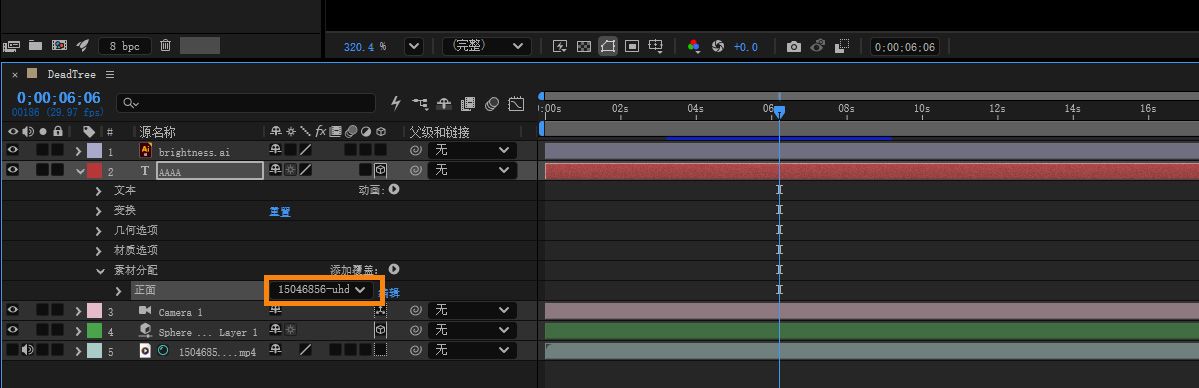The image size is (1199, 388).
Task: Open the DeadTree panel menu
Action: click(110, 74)
